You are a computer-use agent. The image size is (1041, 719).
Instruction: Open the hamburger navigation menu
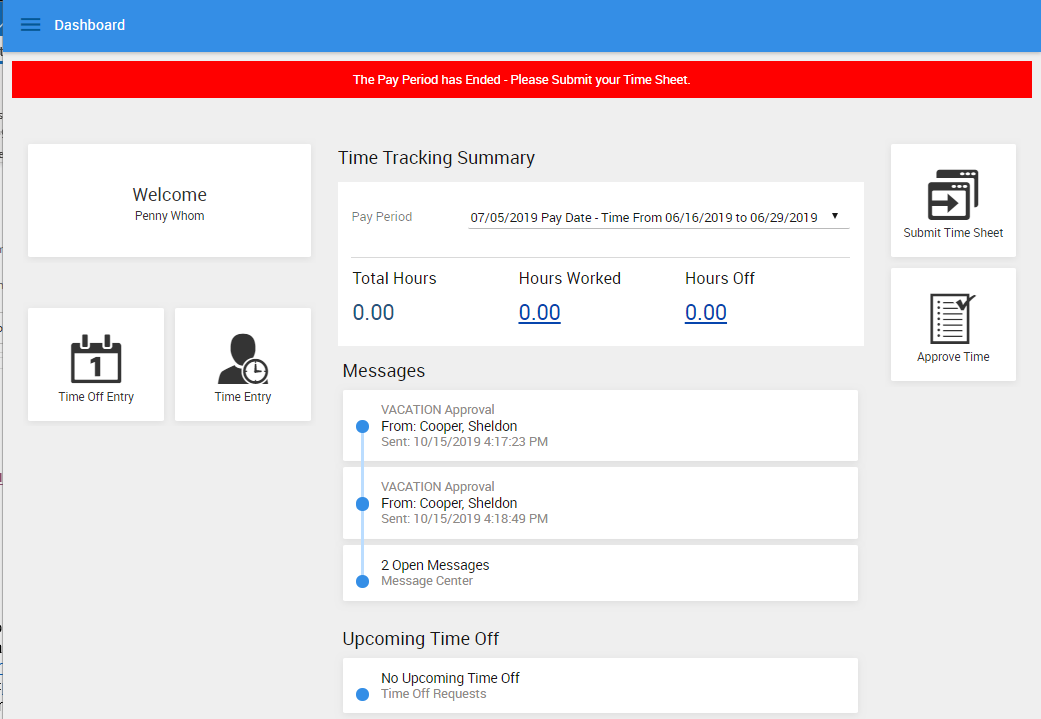pos(31,25)
